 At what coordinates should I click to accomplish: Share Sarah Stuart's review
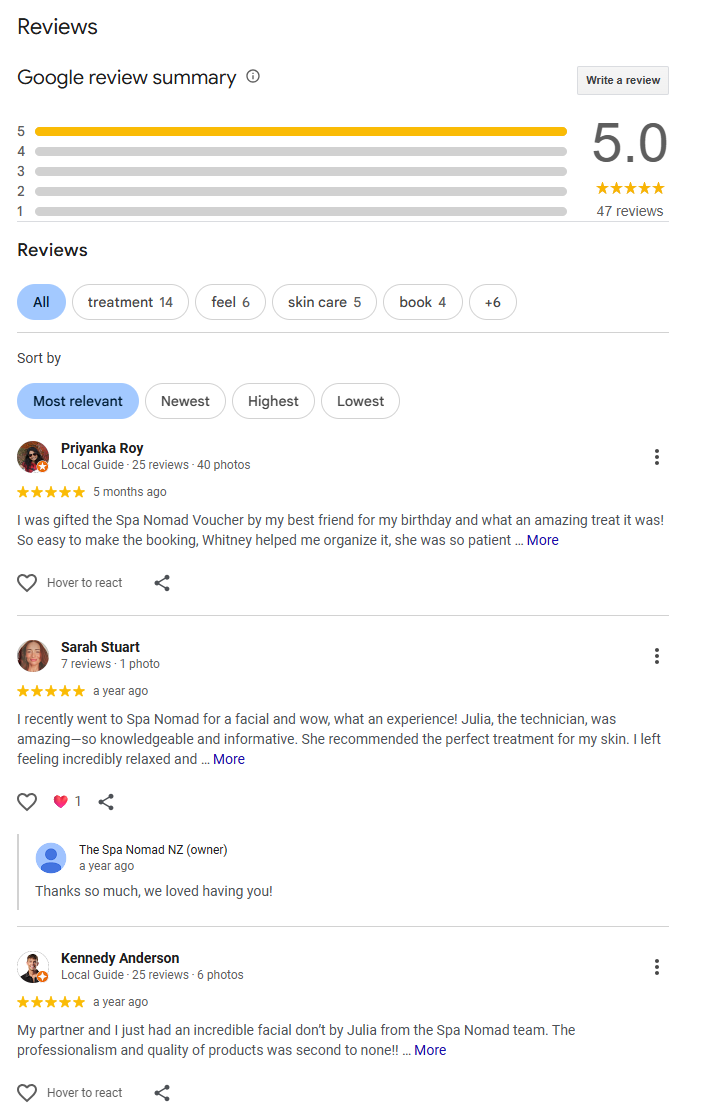[106, 801]
